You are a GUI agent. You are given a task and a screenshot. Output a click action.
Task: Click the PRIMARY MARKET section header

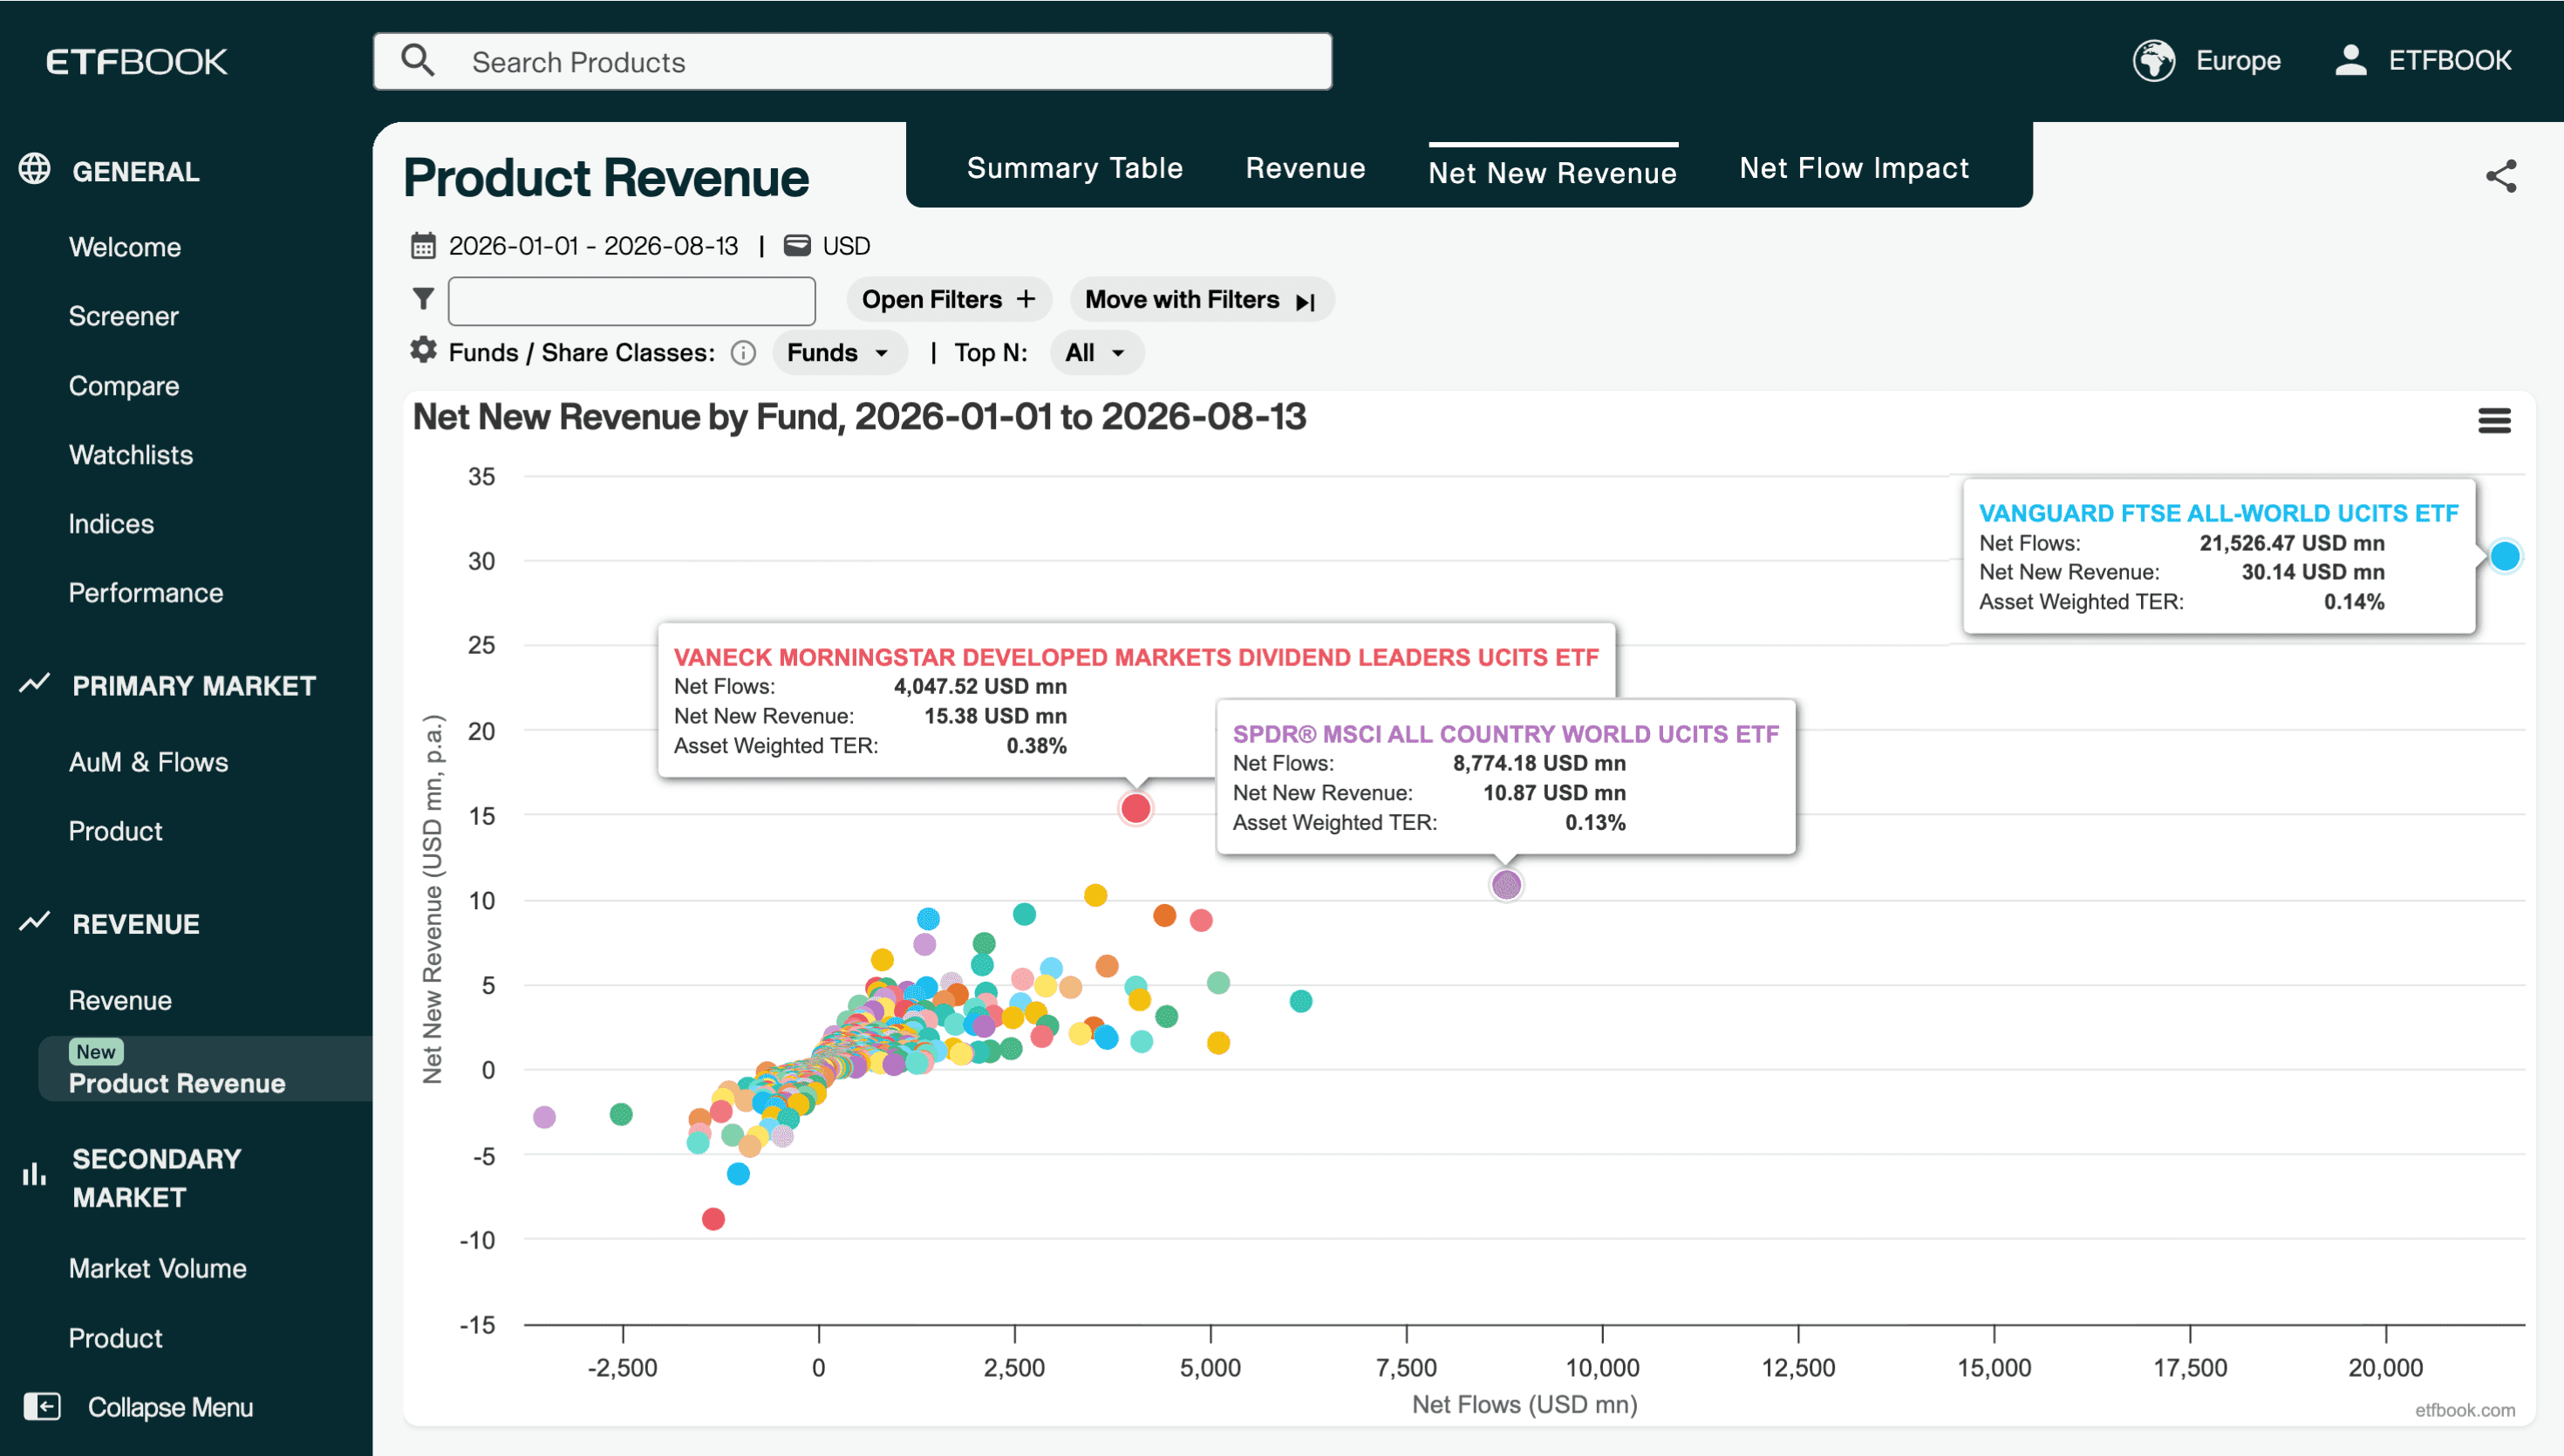pos(194,685)
